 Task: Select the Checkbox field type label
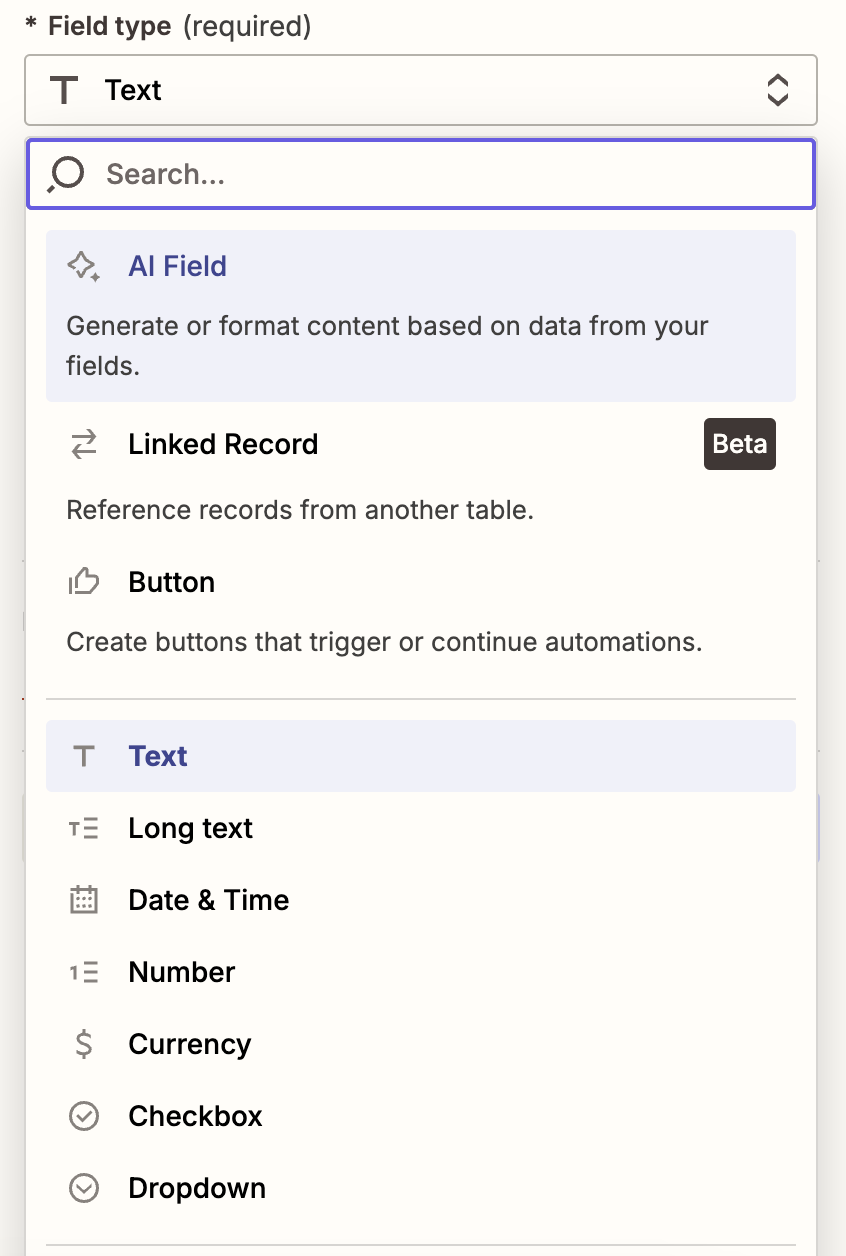[195, 1116]
